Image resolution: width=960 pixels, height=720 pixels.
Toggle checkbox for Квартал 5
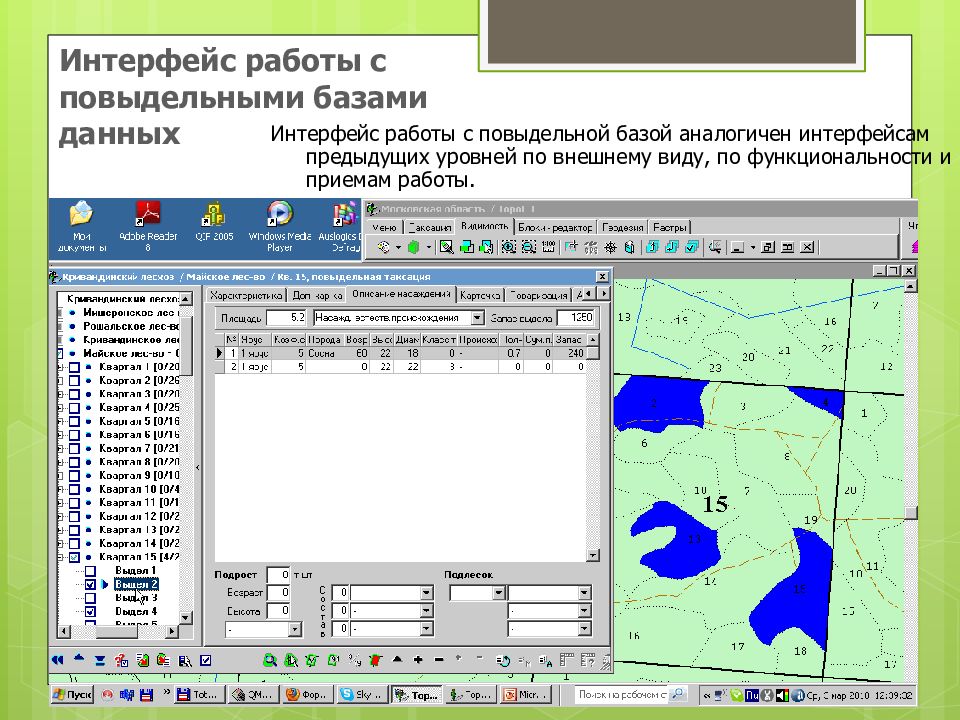pyautogui.click(x=74, y=421)
